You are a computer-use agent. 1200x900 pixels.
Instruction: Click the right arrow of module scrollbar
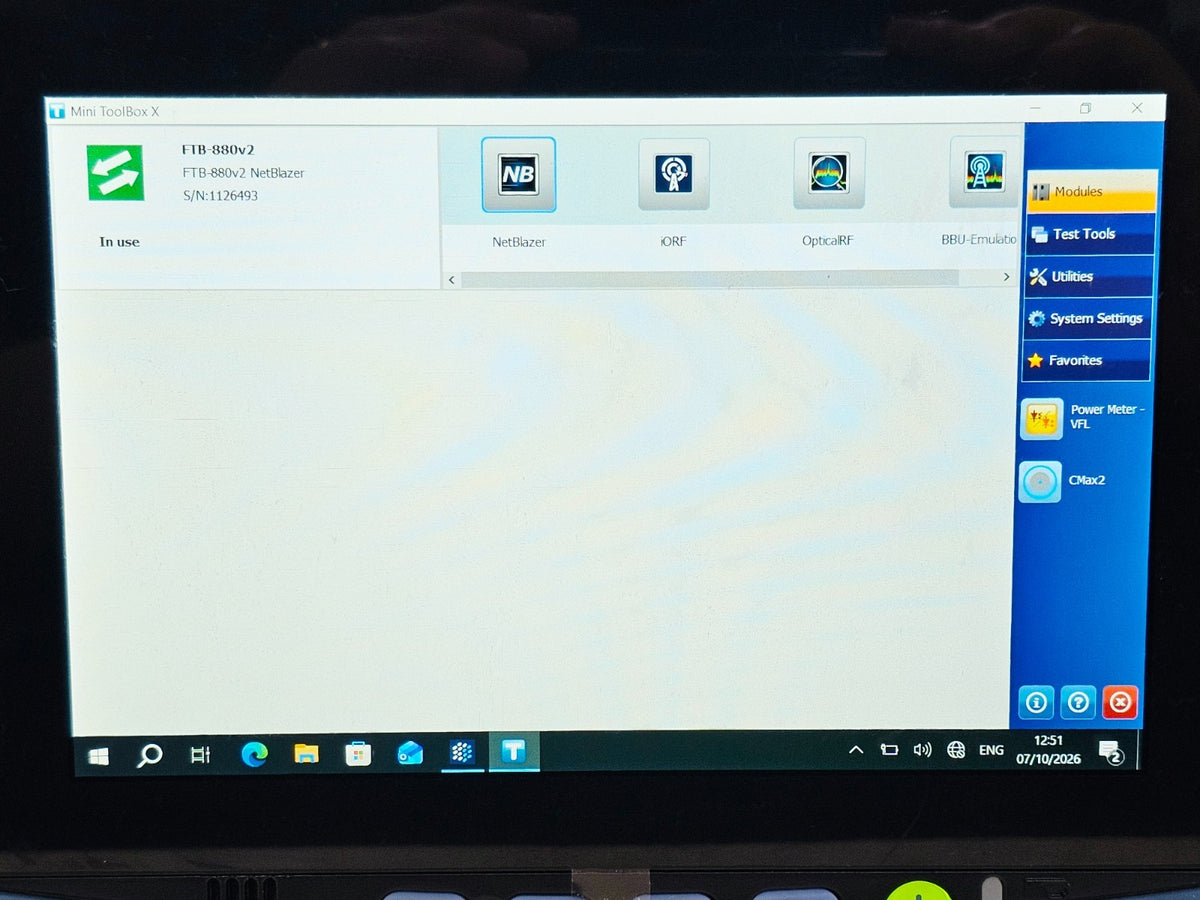[x=1006, y=277]
